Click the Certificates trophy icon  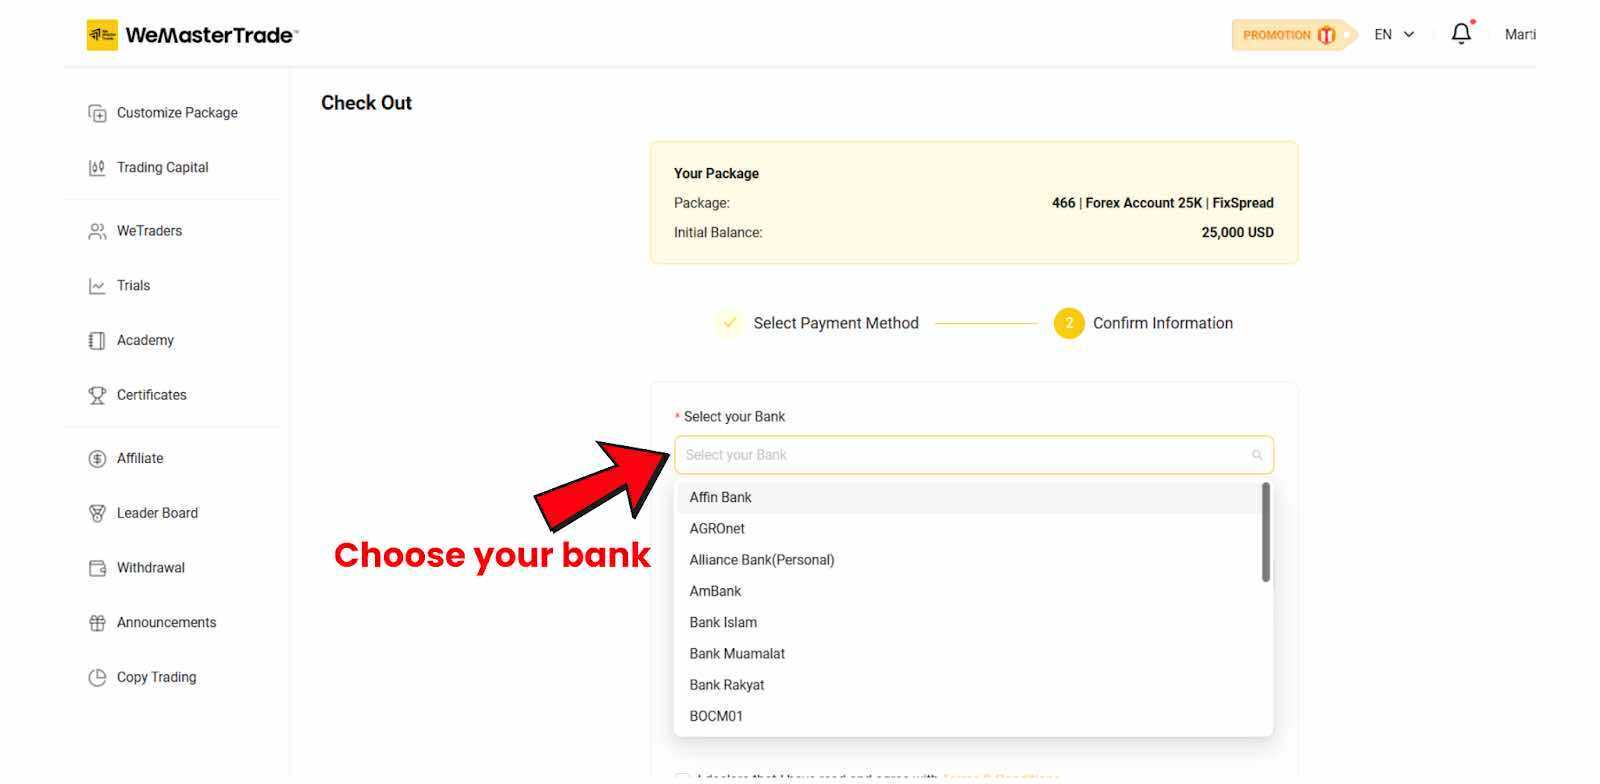pos(97,395)
